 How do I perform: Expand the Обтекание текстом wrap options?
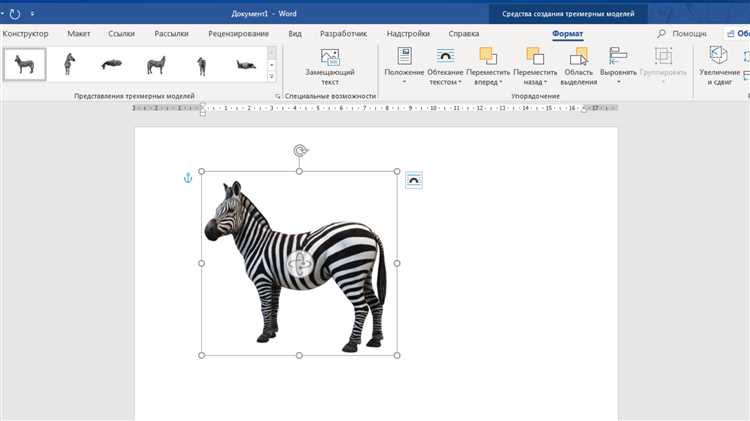click(x=444, y=64)
